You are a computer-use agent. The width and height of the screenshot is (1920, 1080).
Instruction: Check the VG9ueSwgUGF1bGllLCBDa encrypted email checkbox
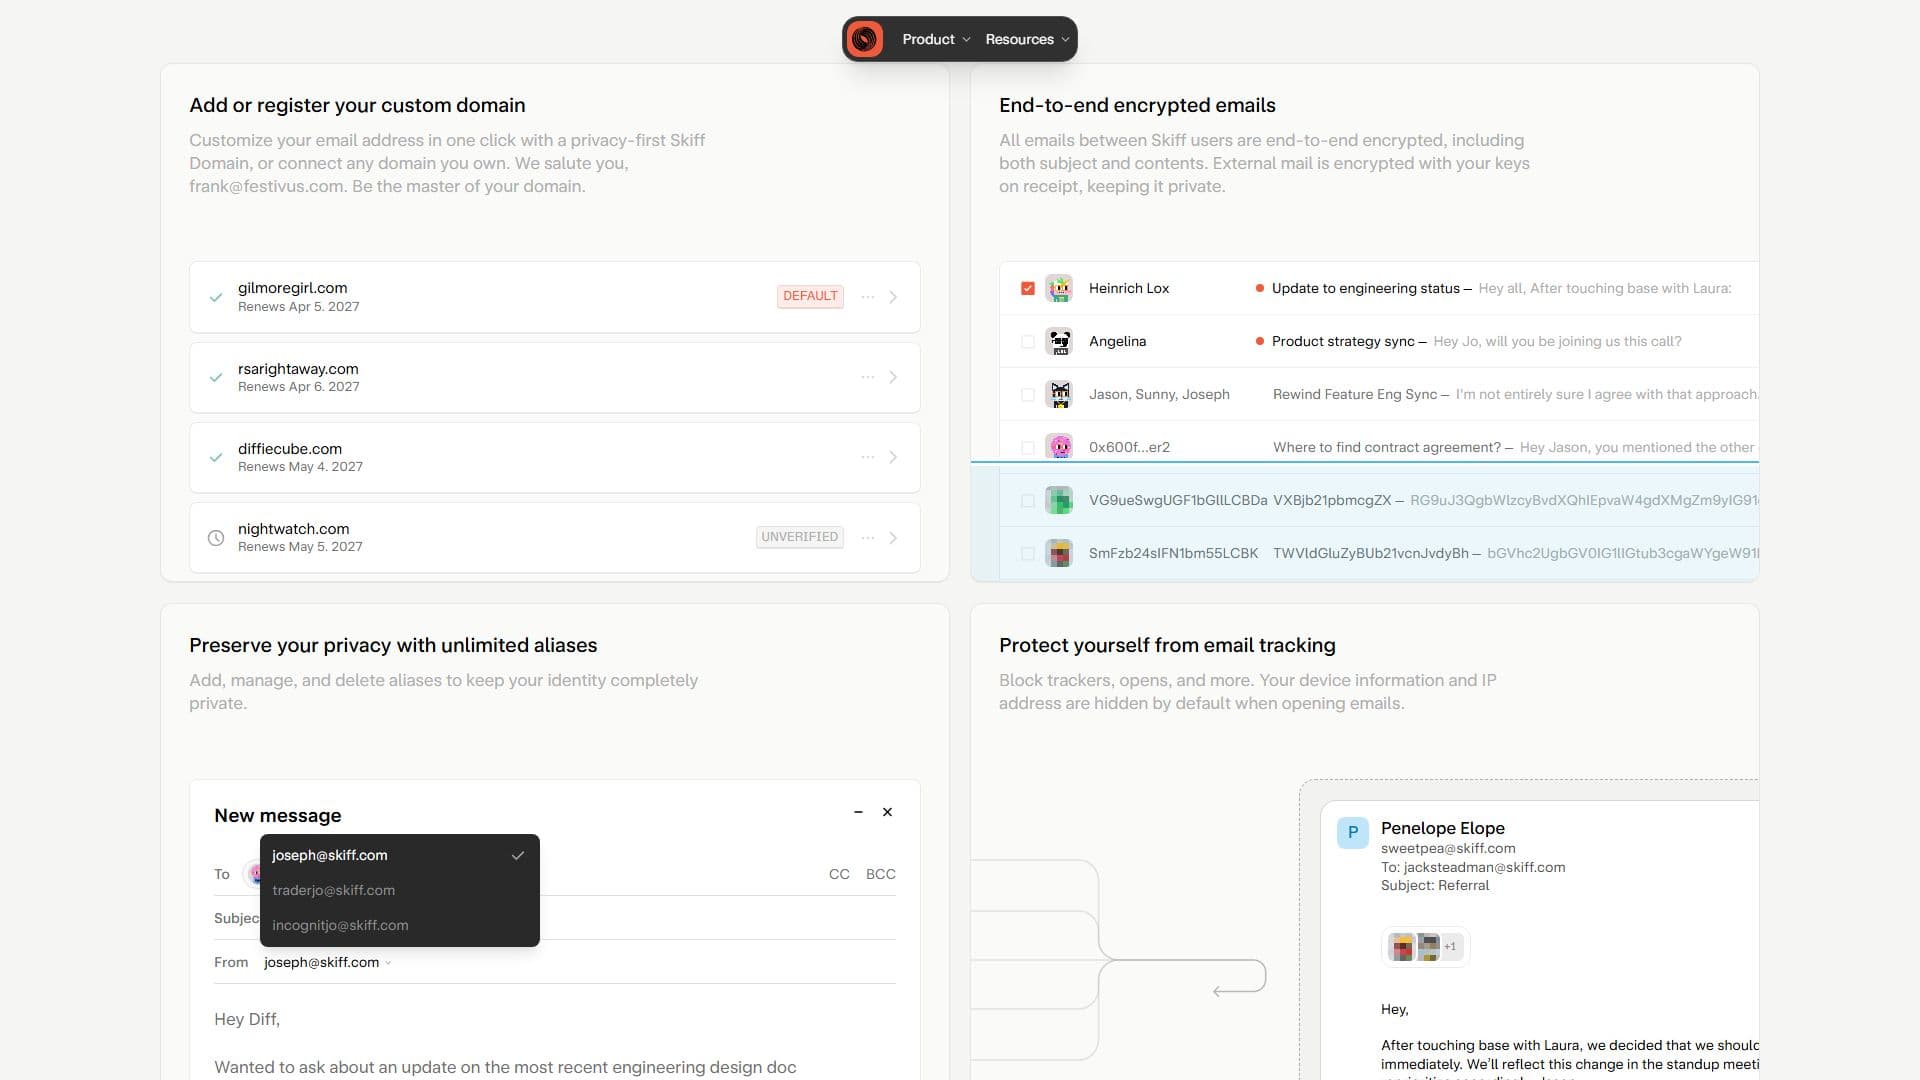[1027, 500]
